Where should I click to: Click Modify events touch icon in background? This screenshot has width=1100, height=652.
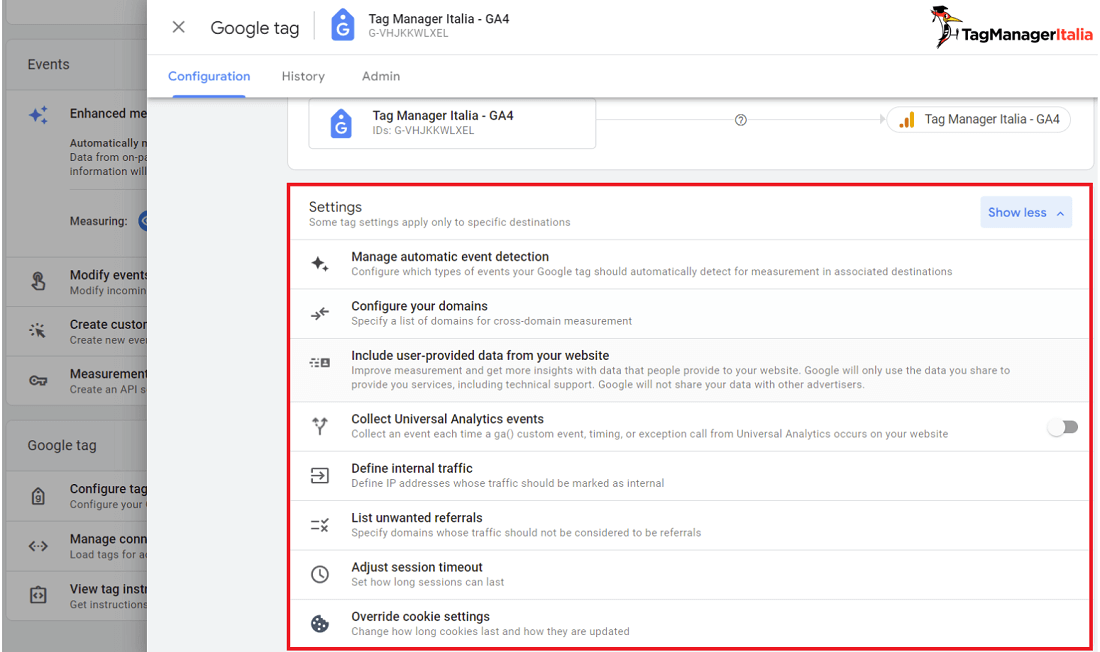(39, 281)
